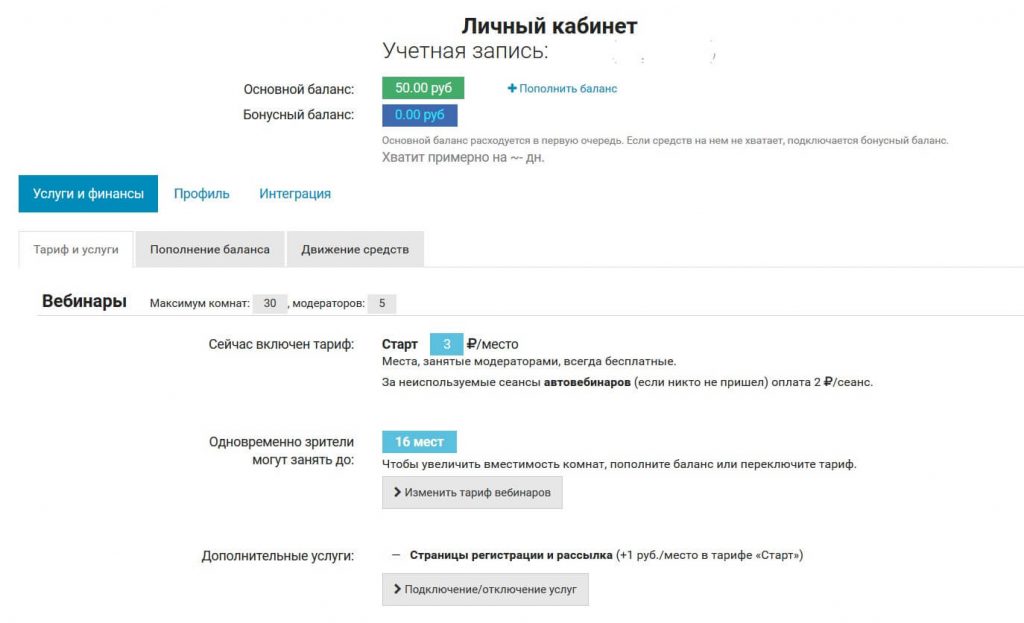The height and width of the screenshot is (623, 1024).
Task: Click the chevron icon on Изменить тариф вебинаров
Action: (x=397, y=493)
